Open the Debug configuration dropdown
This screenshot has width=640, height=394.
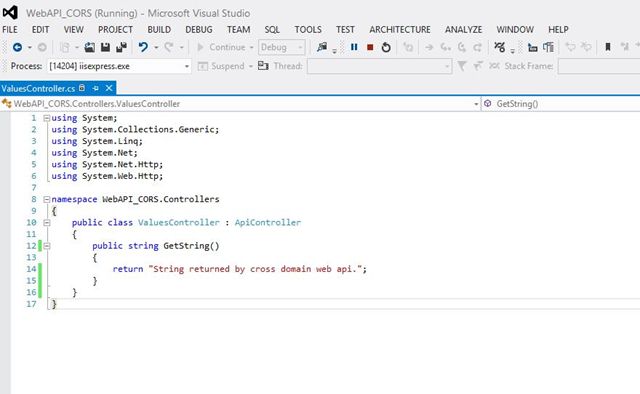pos(282,47)
